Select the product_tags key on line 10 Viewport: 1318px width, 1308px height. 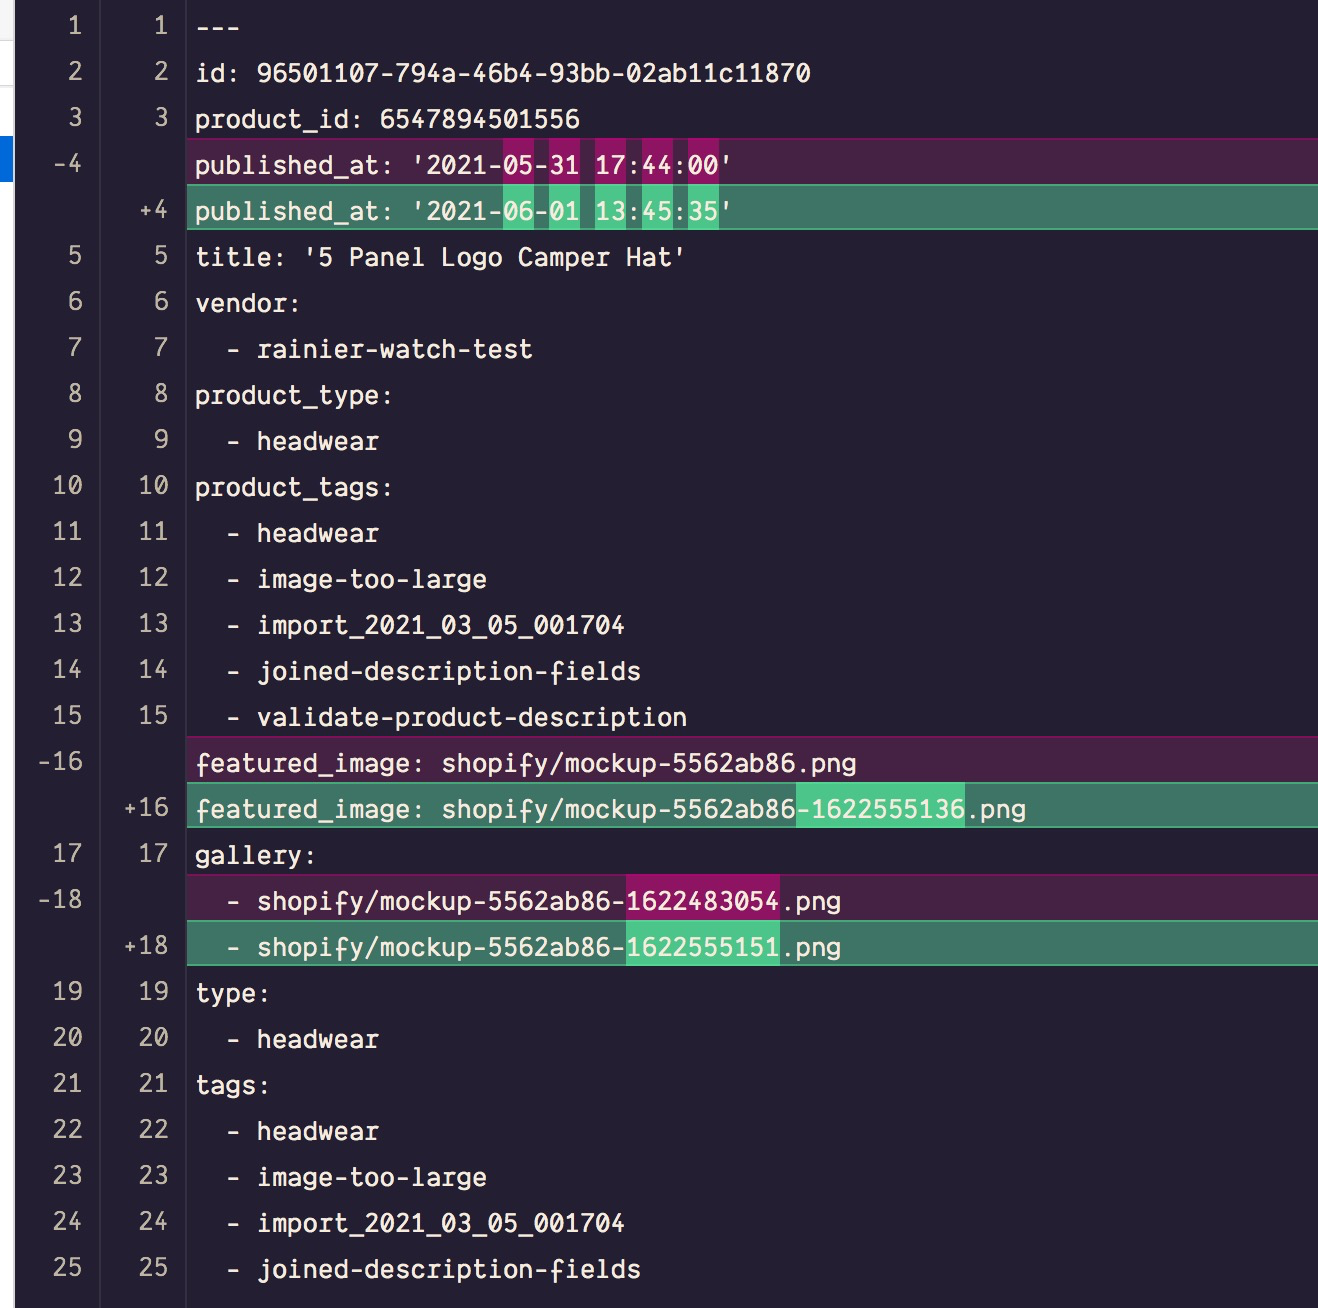pyautogui.click(x=290, y=487)
